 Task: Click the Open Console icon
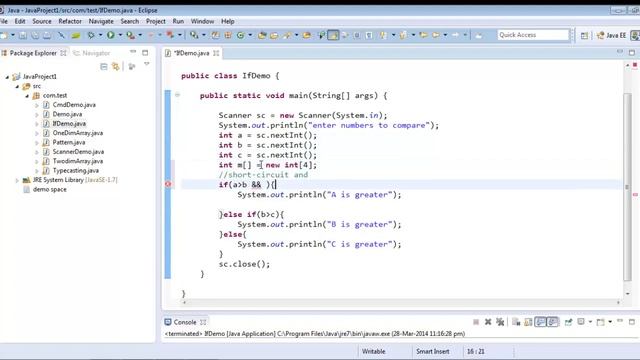pyautogui.click(x=600, y=322)
